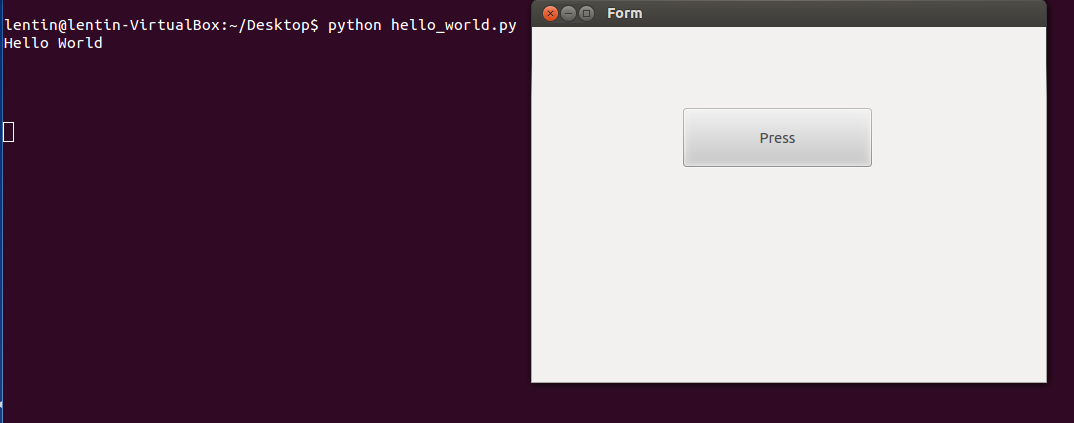Click the word python in the command
Screen dimensions: 1074x423
coord(354,25)
